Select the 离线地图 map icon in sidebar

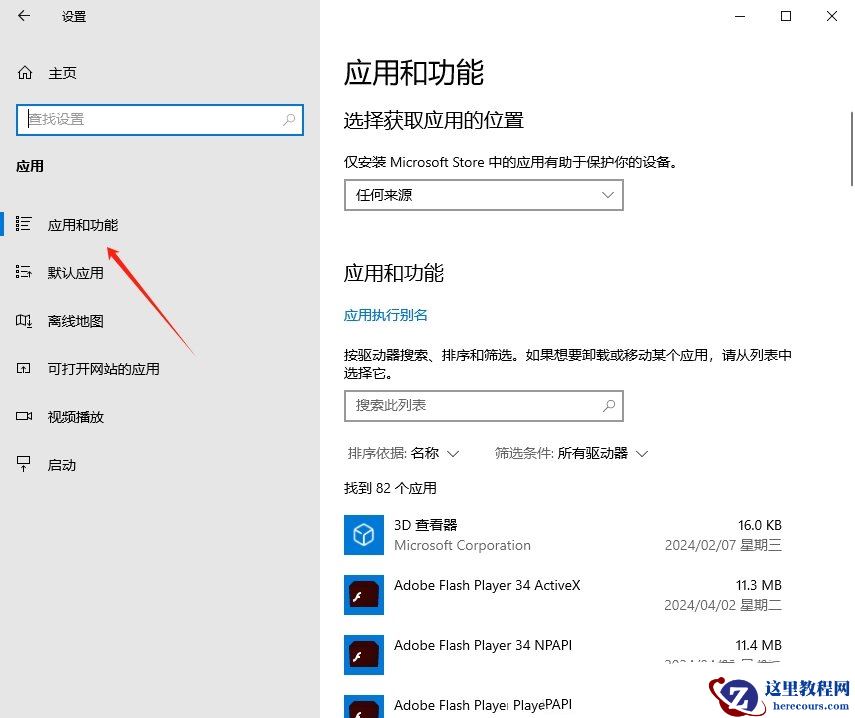point(24,320)
